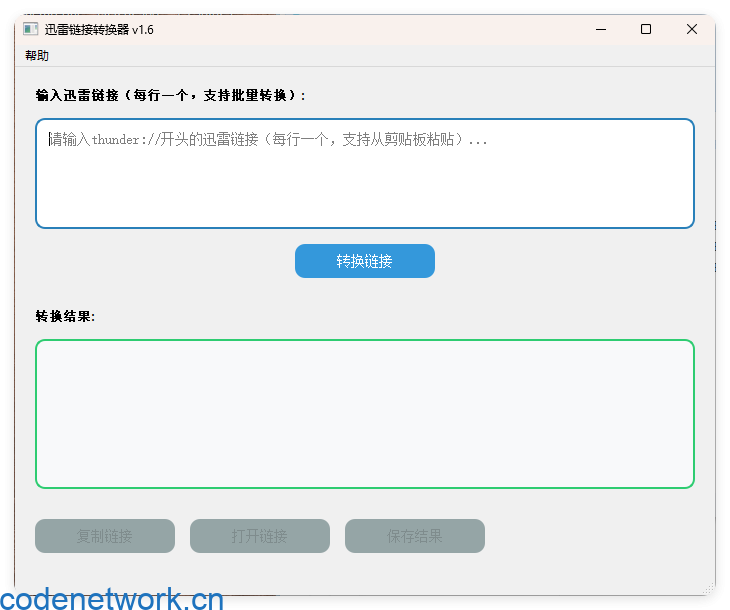
Task: Click the 转换结果 output box
Action: coord(365,414)
